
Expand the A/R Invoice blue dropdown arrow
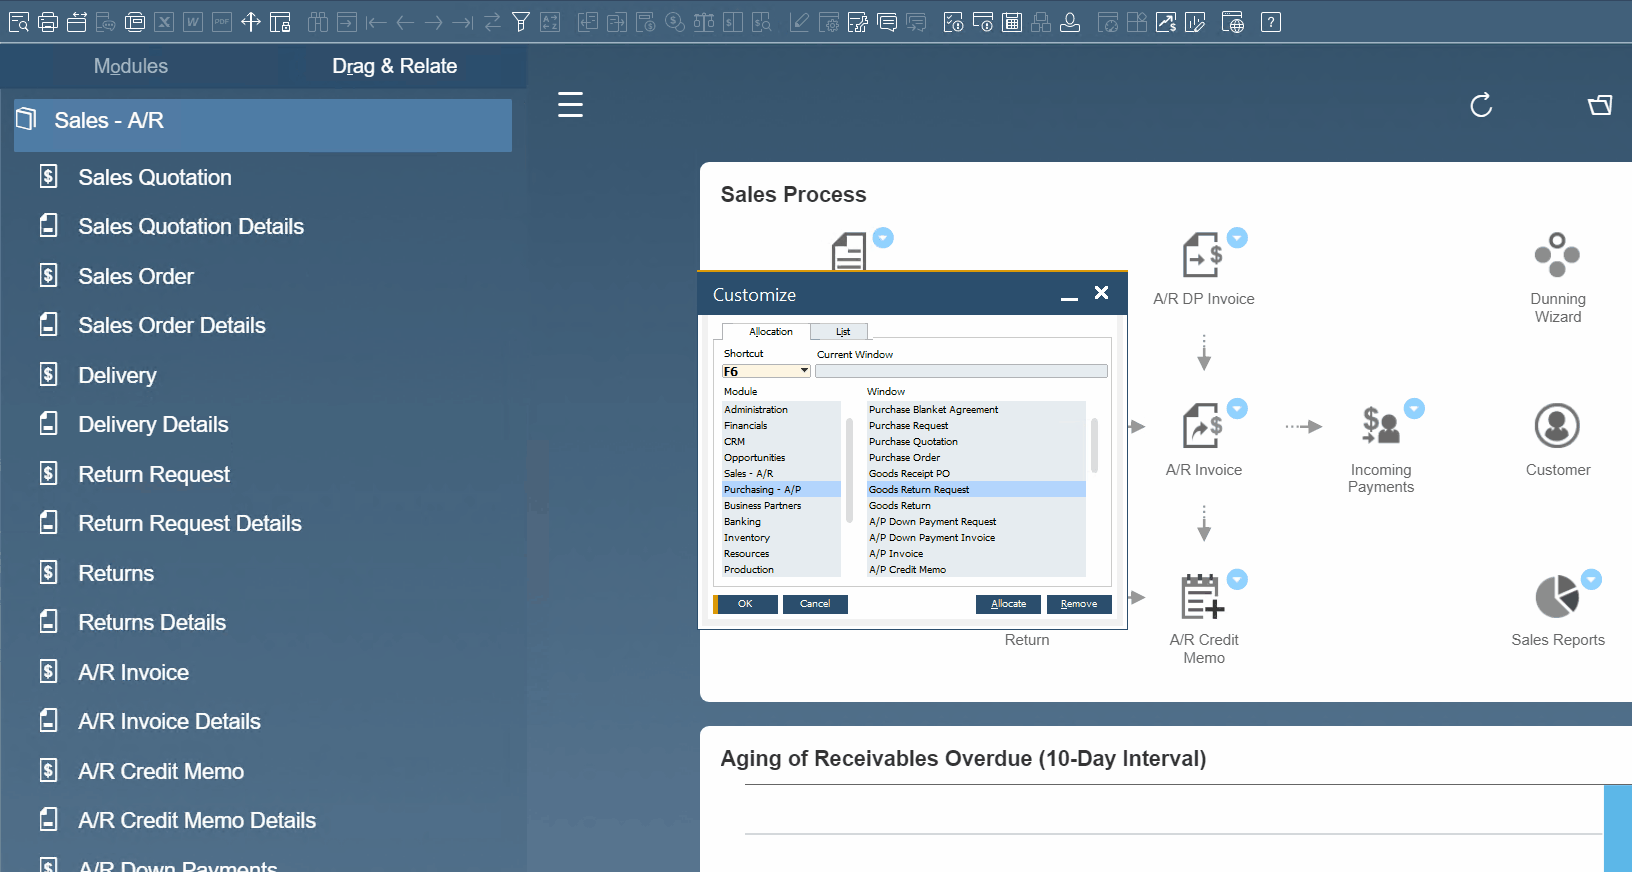point(1237,408)
